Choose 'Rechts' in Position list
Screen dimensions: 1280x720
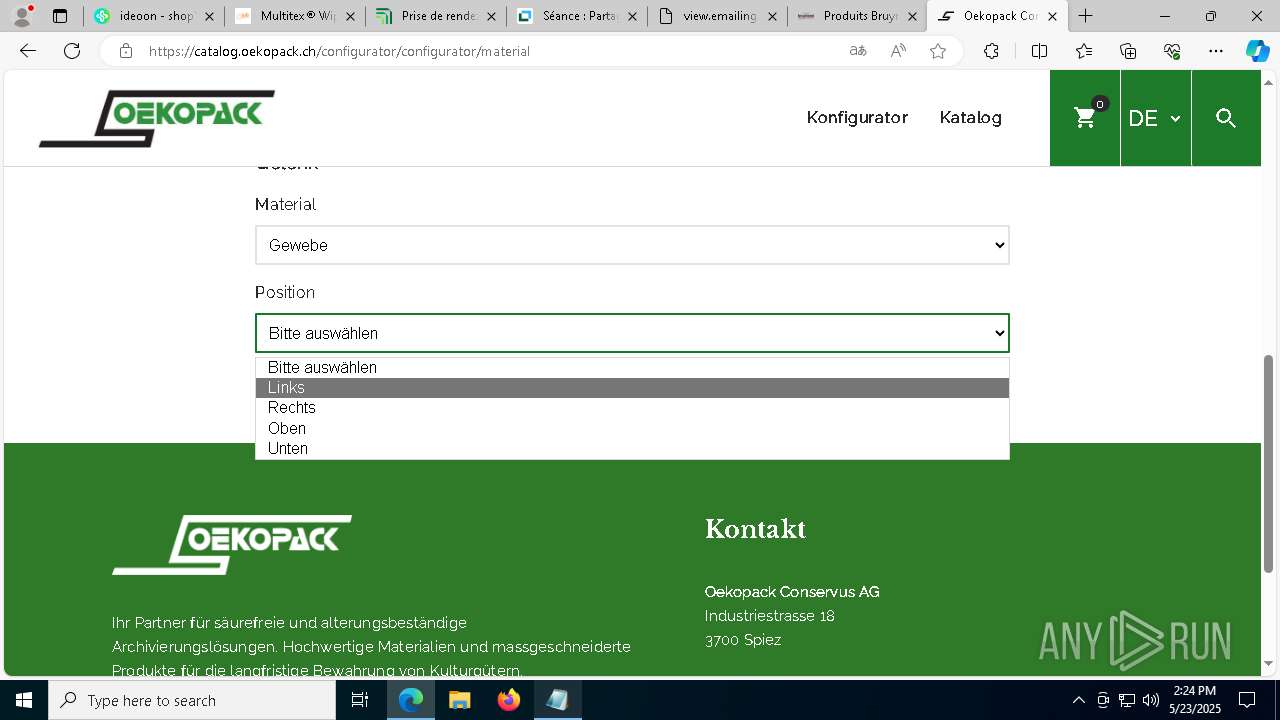[632, 408]
